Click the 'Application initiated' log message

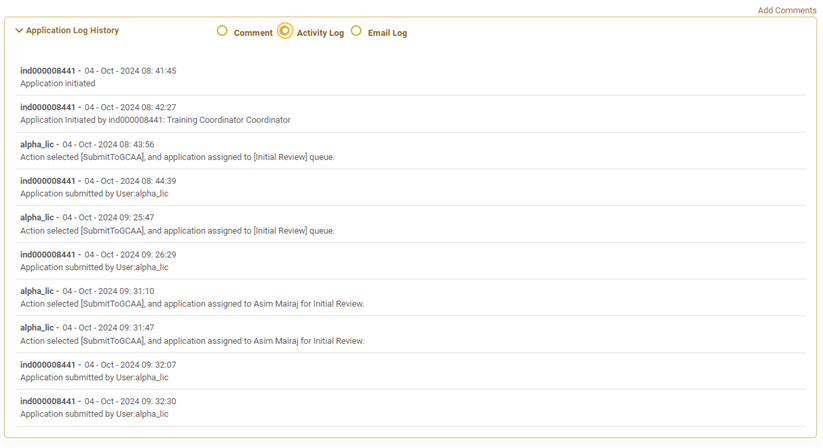click(58, 84)
